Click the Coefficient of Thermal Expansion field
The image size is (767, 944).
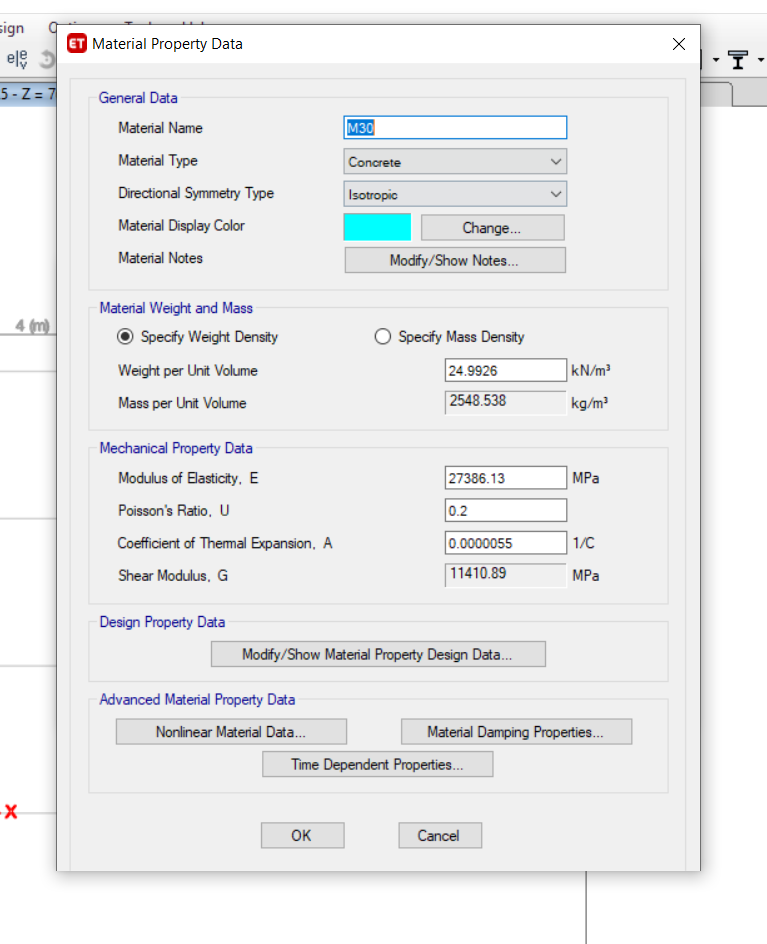pos(505,543)
